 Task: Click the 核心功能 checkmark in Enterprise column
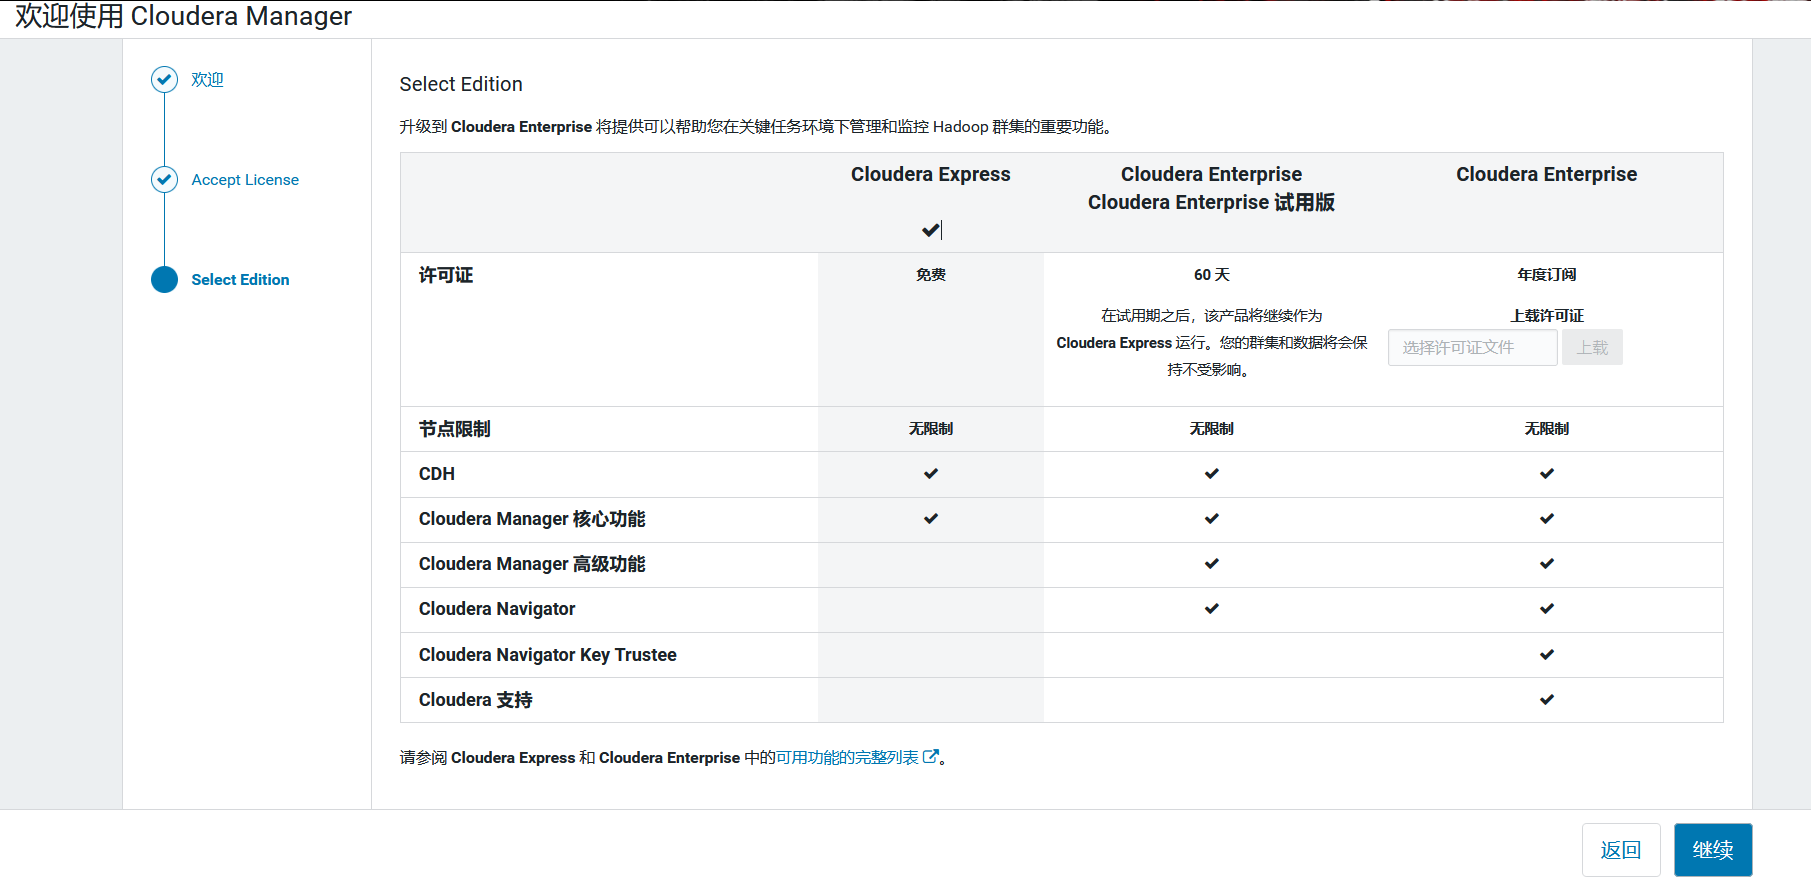point(1547,519)
